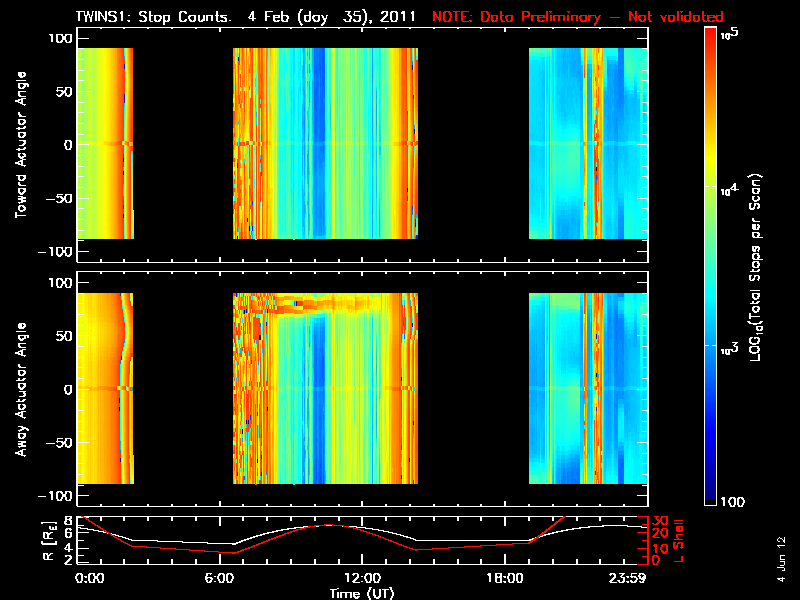Click the red L Shell value '30'
The height and width of the screenshot is (600, 800).
pyautogui.click(x=660, y=520)
